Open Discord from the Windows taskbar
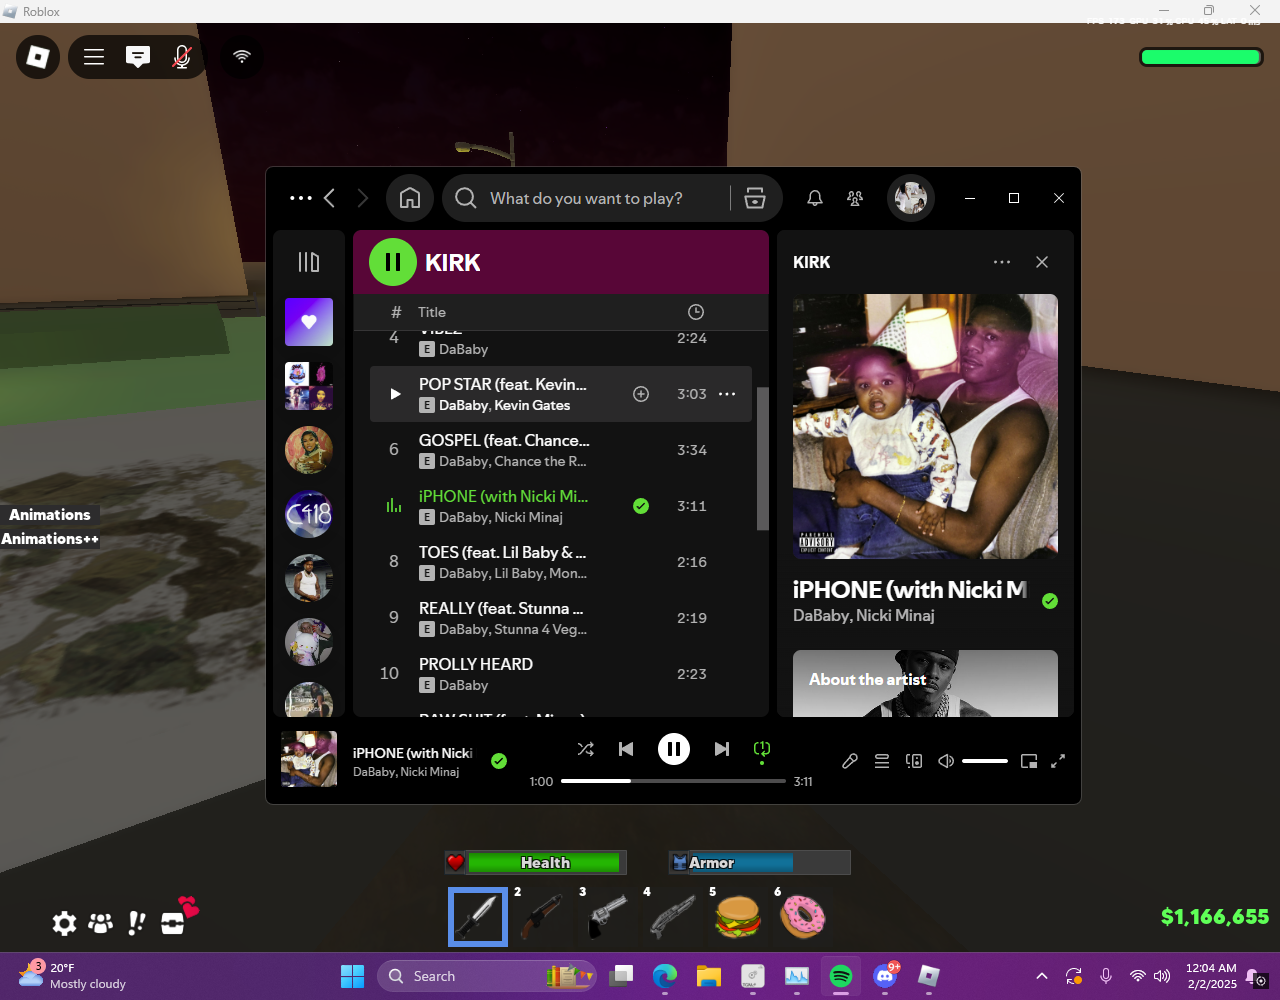1280x1000 pixels. (x=885, y=976)
